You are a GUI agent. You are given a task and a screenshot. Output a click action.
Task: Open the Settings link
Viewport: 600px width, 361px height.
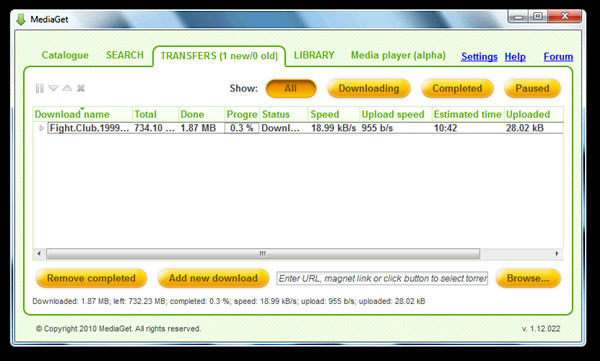(x=479, y=57)
